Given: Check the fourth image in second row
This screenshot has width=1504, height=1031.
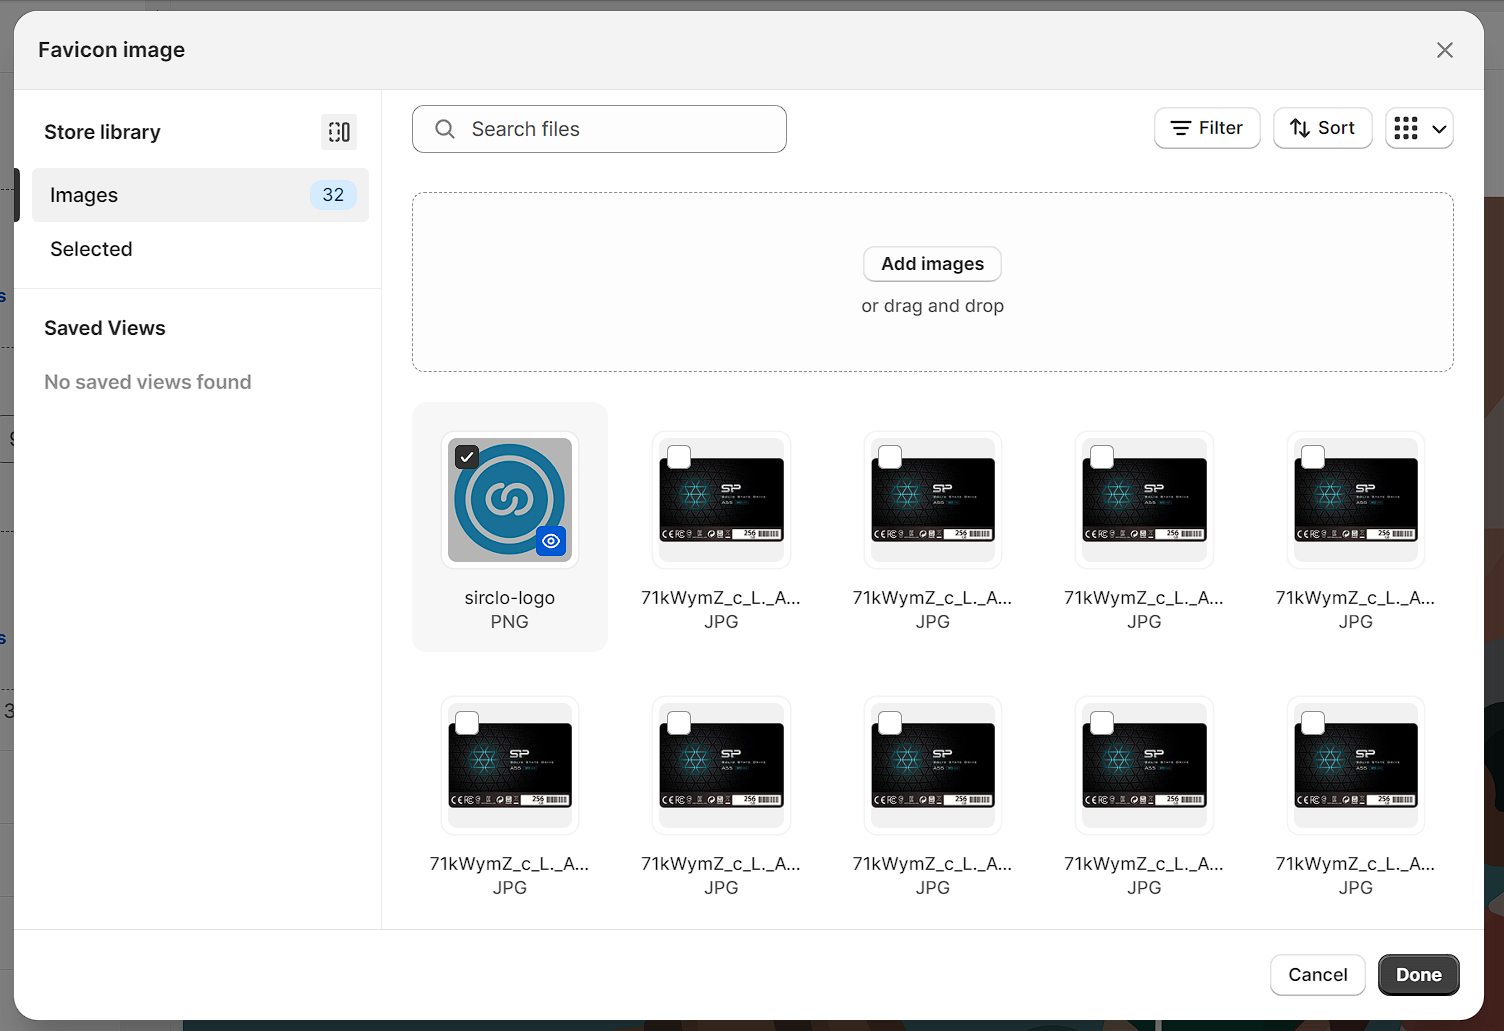Looking at the screenshot, I should pyautogui.click(x=1102, y=723).
